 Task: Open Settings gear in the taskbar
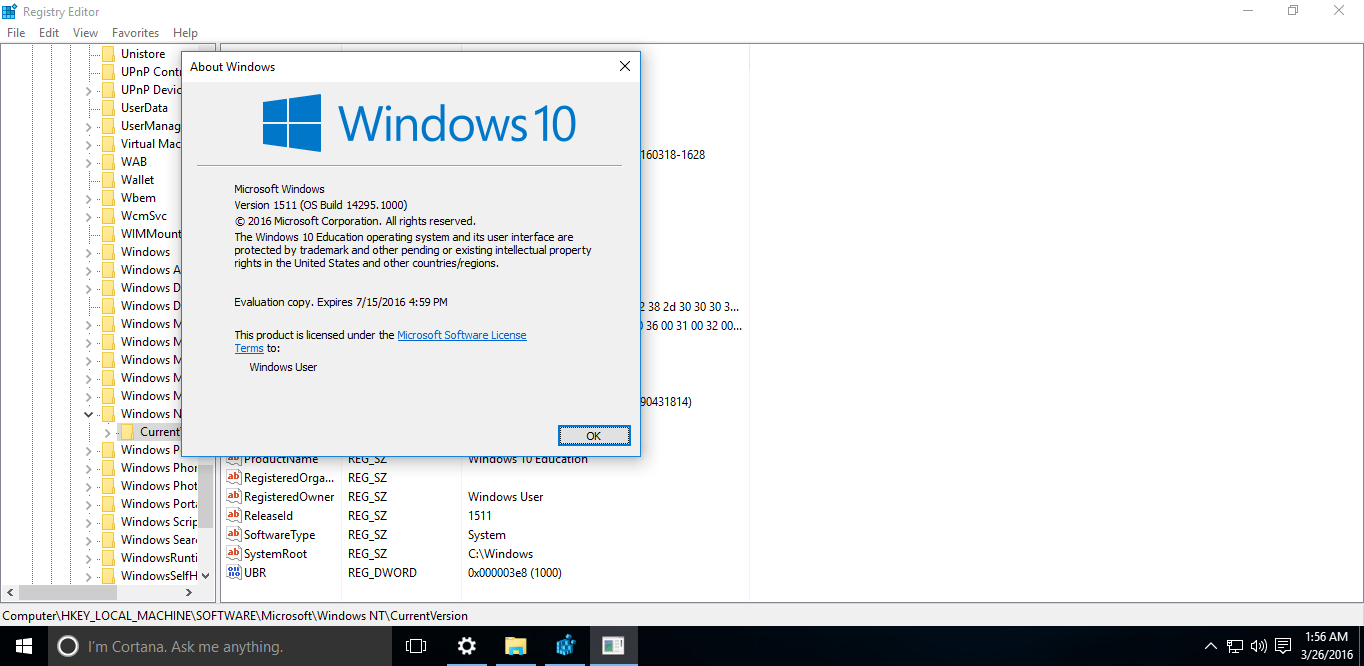[x=467, y=646]
